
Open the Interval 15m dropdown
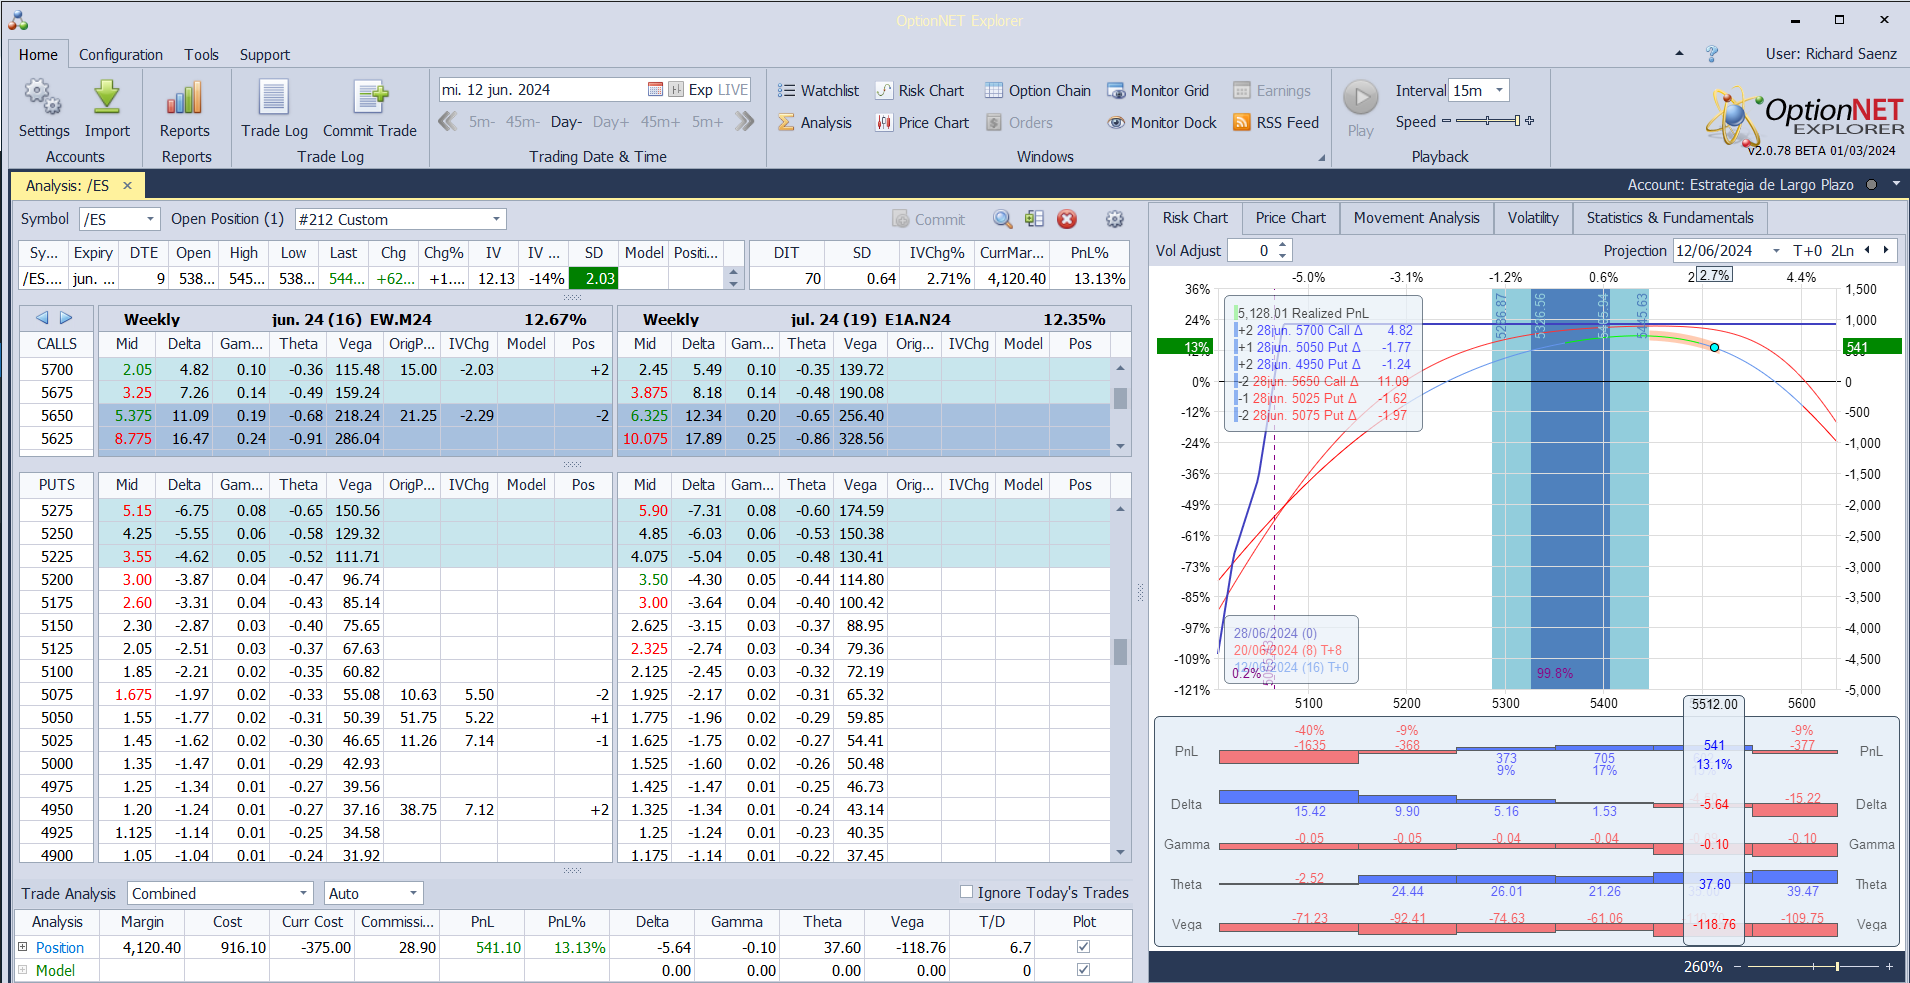click(1499, 90)
